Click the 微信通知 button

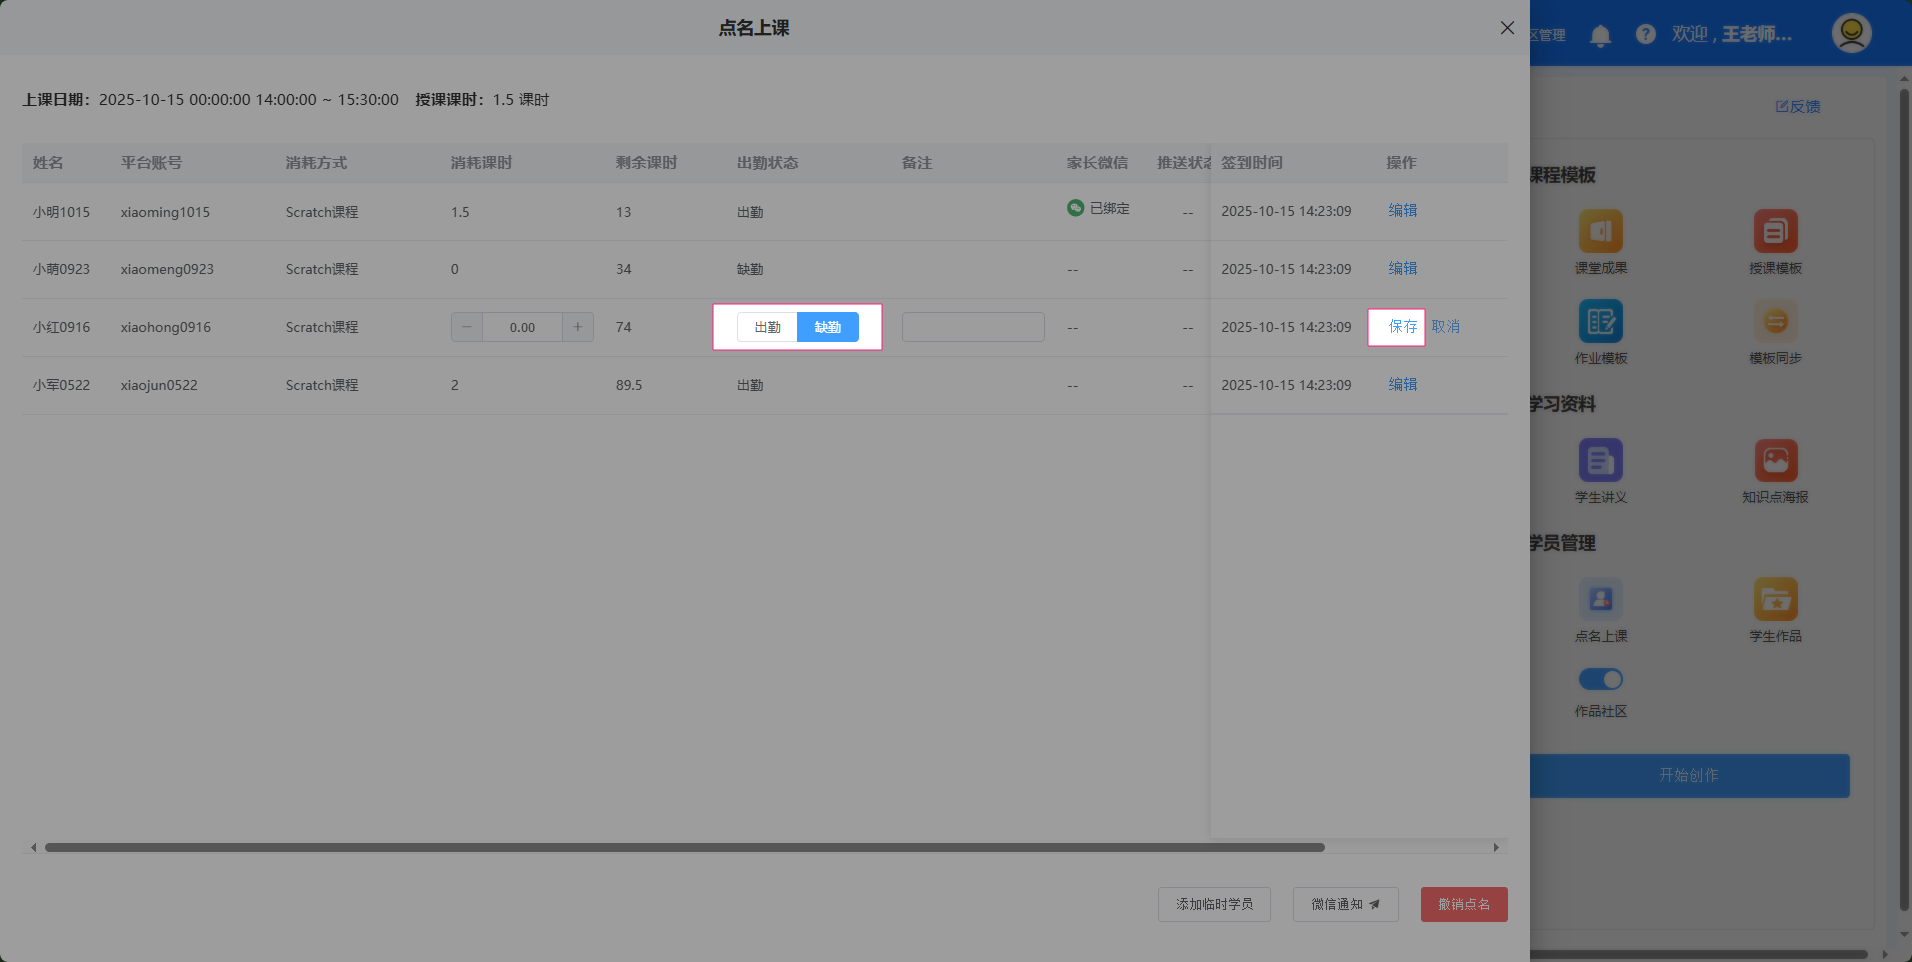(1345, 904)
